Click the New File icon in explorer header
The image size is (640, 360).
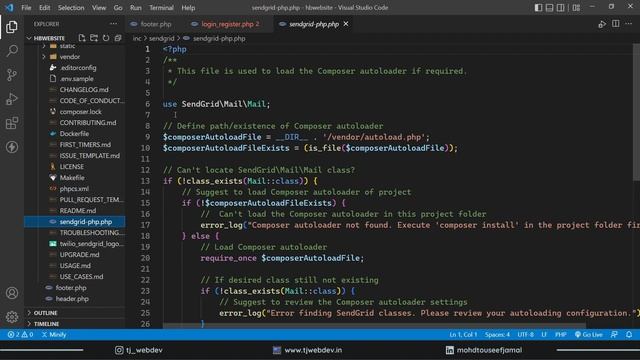pyautogui.click(x=82, y=38)
